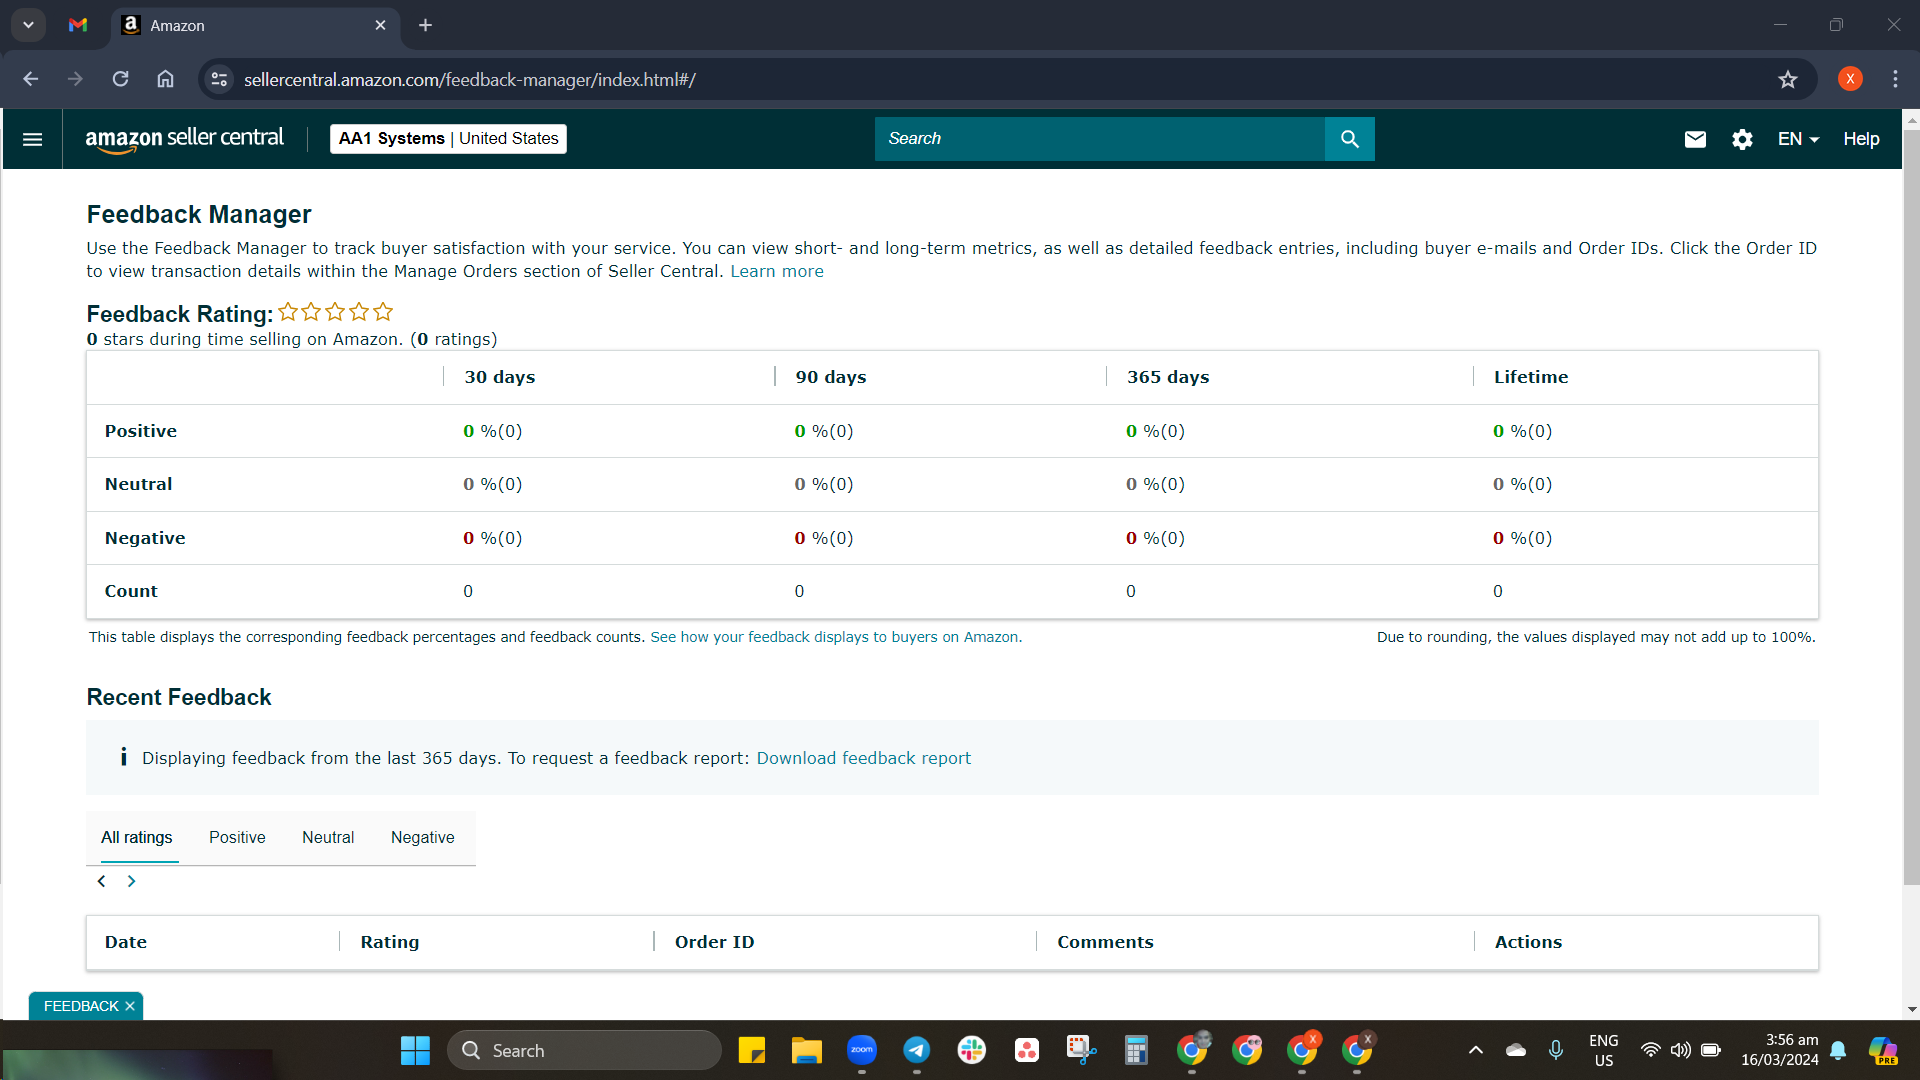Click the Date column header
Image resolution: width=1920 pixels, height=1080 pixels.
[x=126, y=942]
